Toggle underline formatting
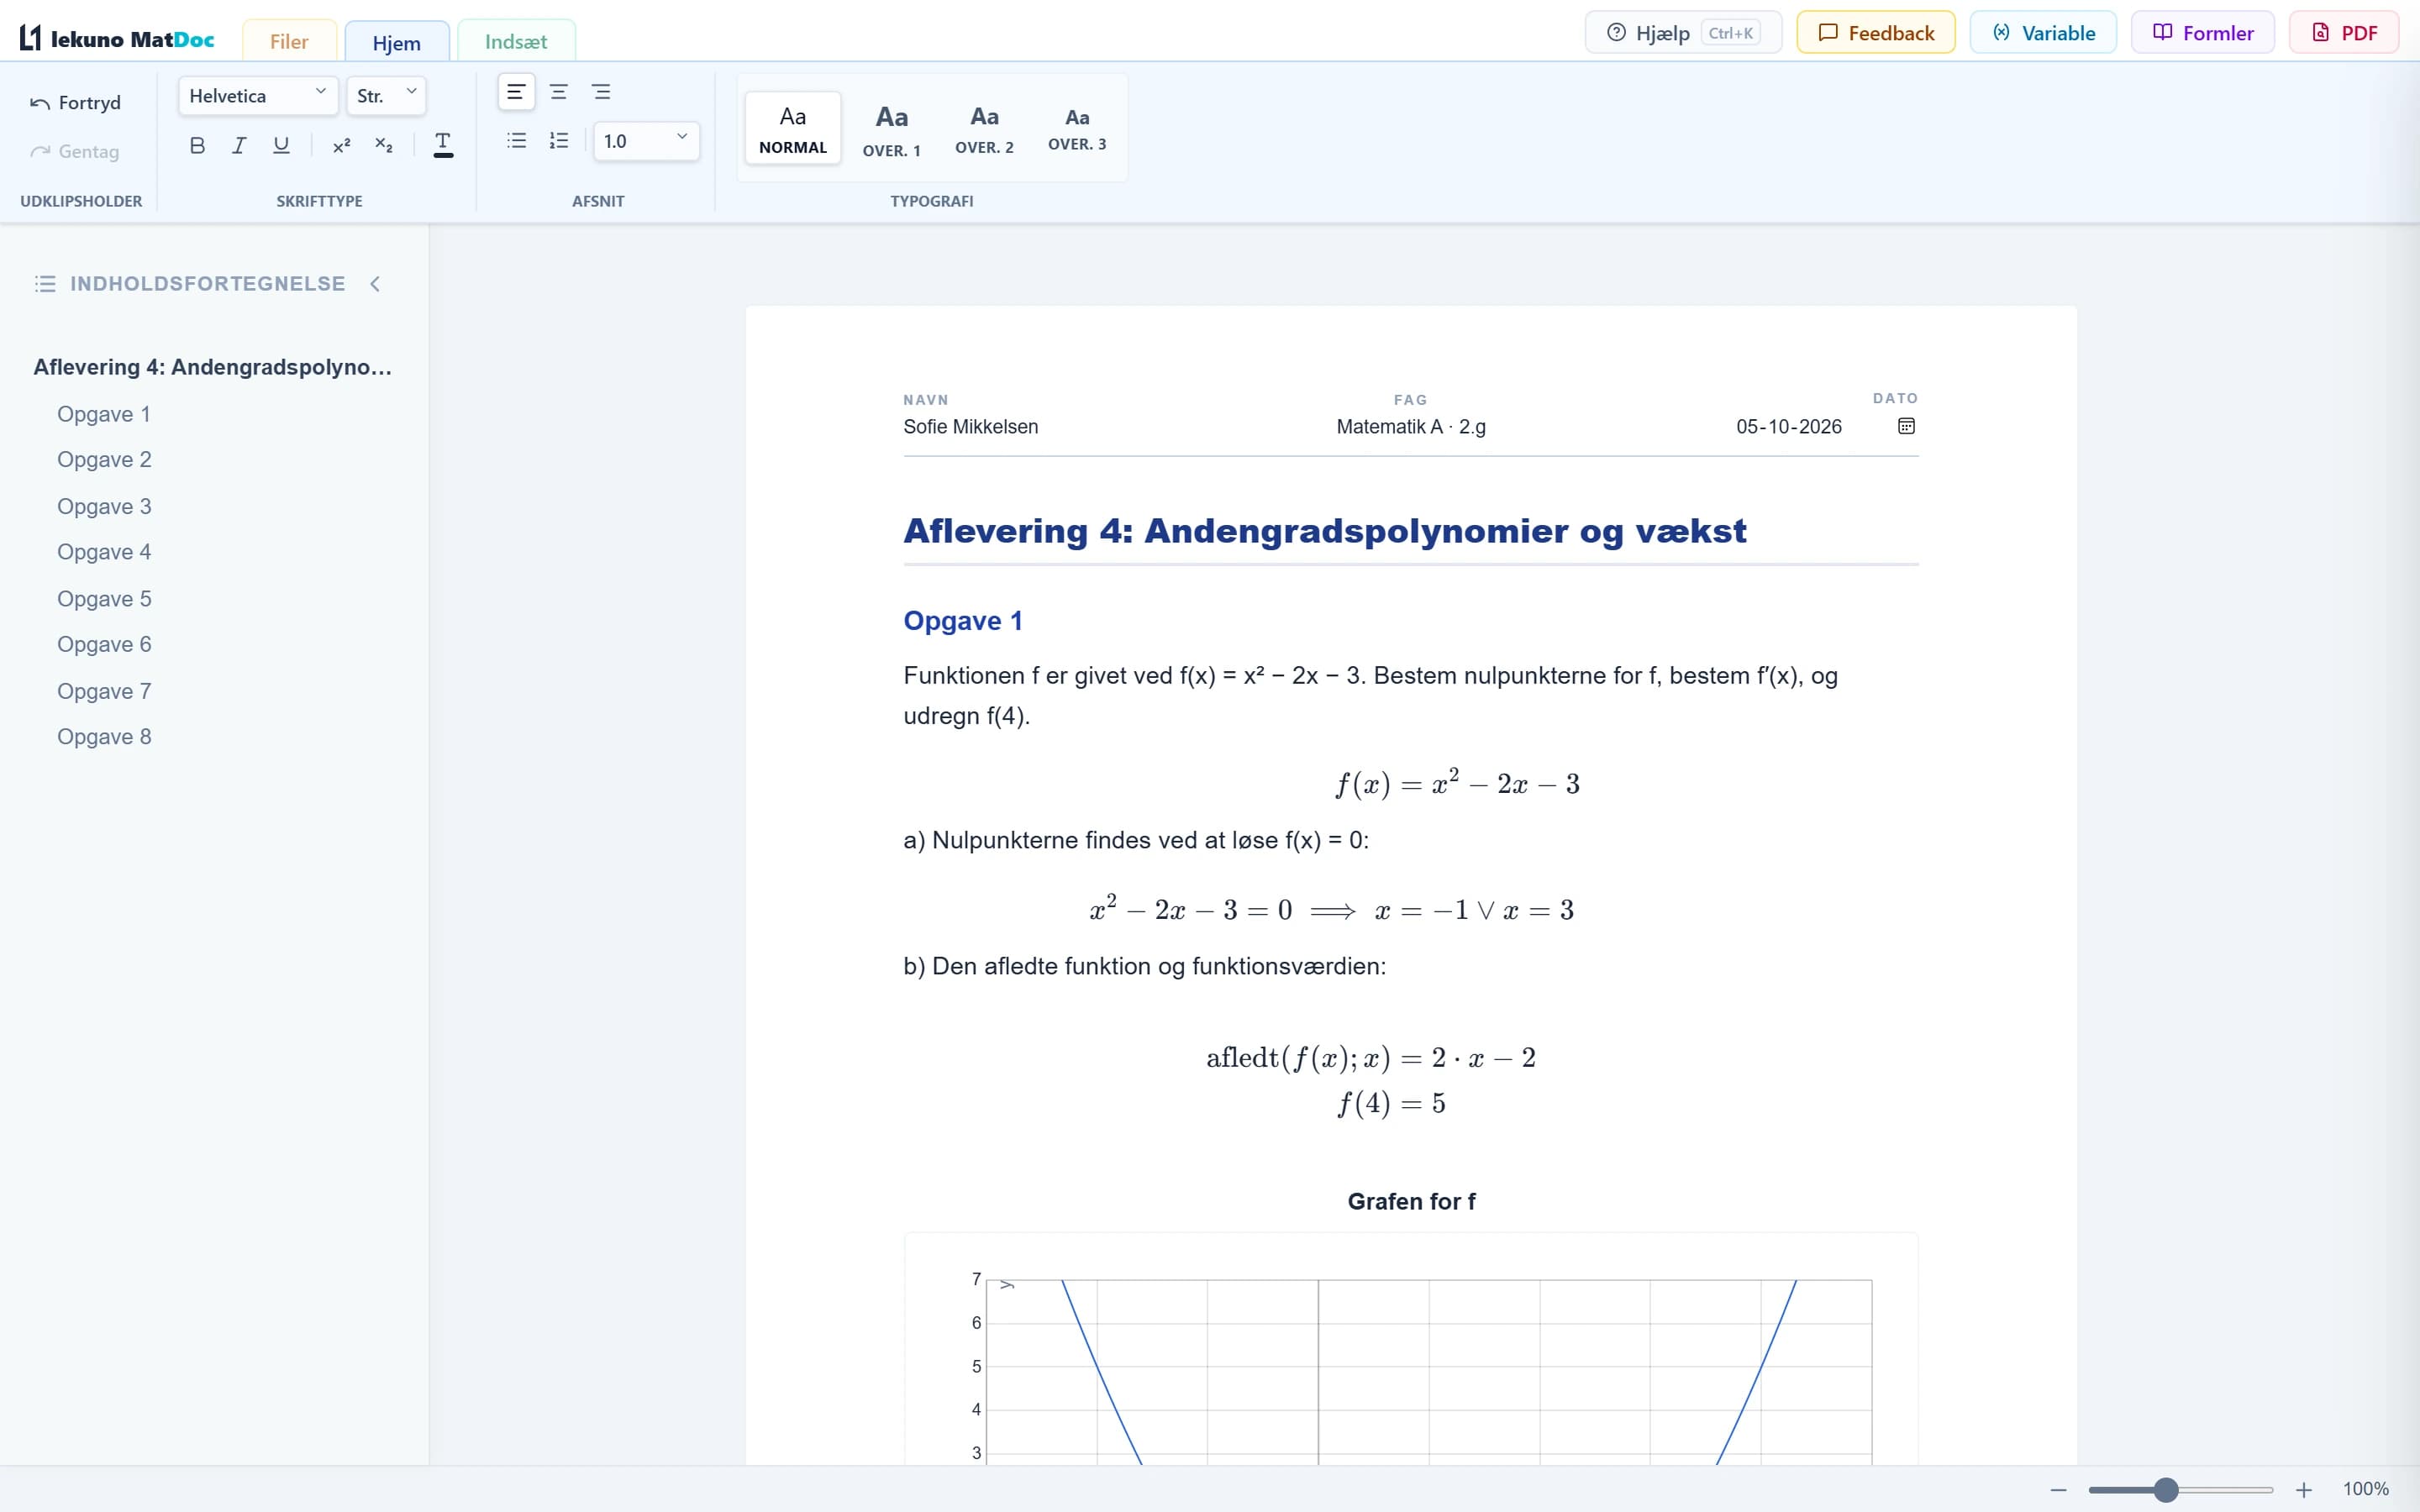The height and width of the screenshot is (1512, 2420). [x=281, y=145]
